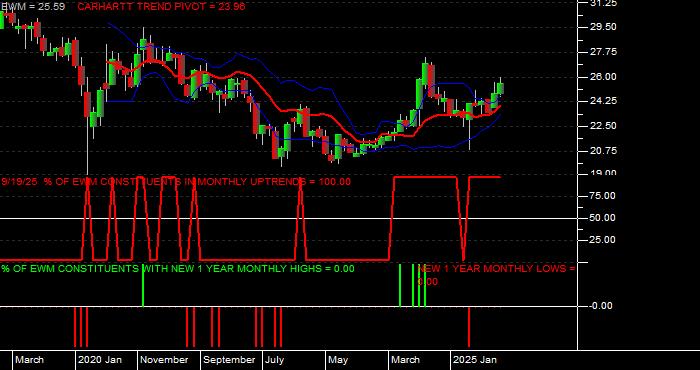The height and width of the screenshot is (370, 700).
Task: Click the 29.50 price axis value
Action: click(x=604, y=27)
